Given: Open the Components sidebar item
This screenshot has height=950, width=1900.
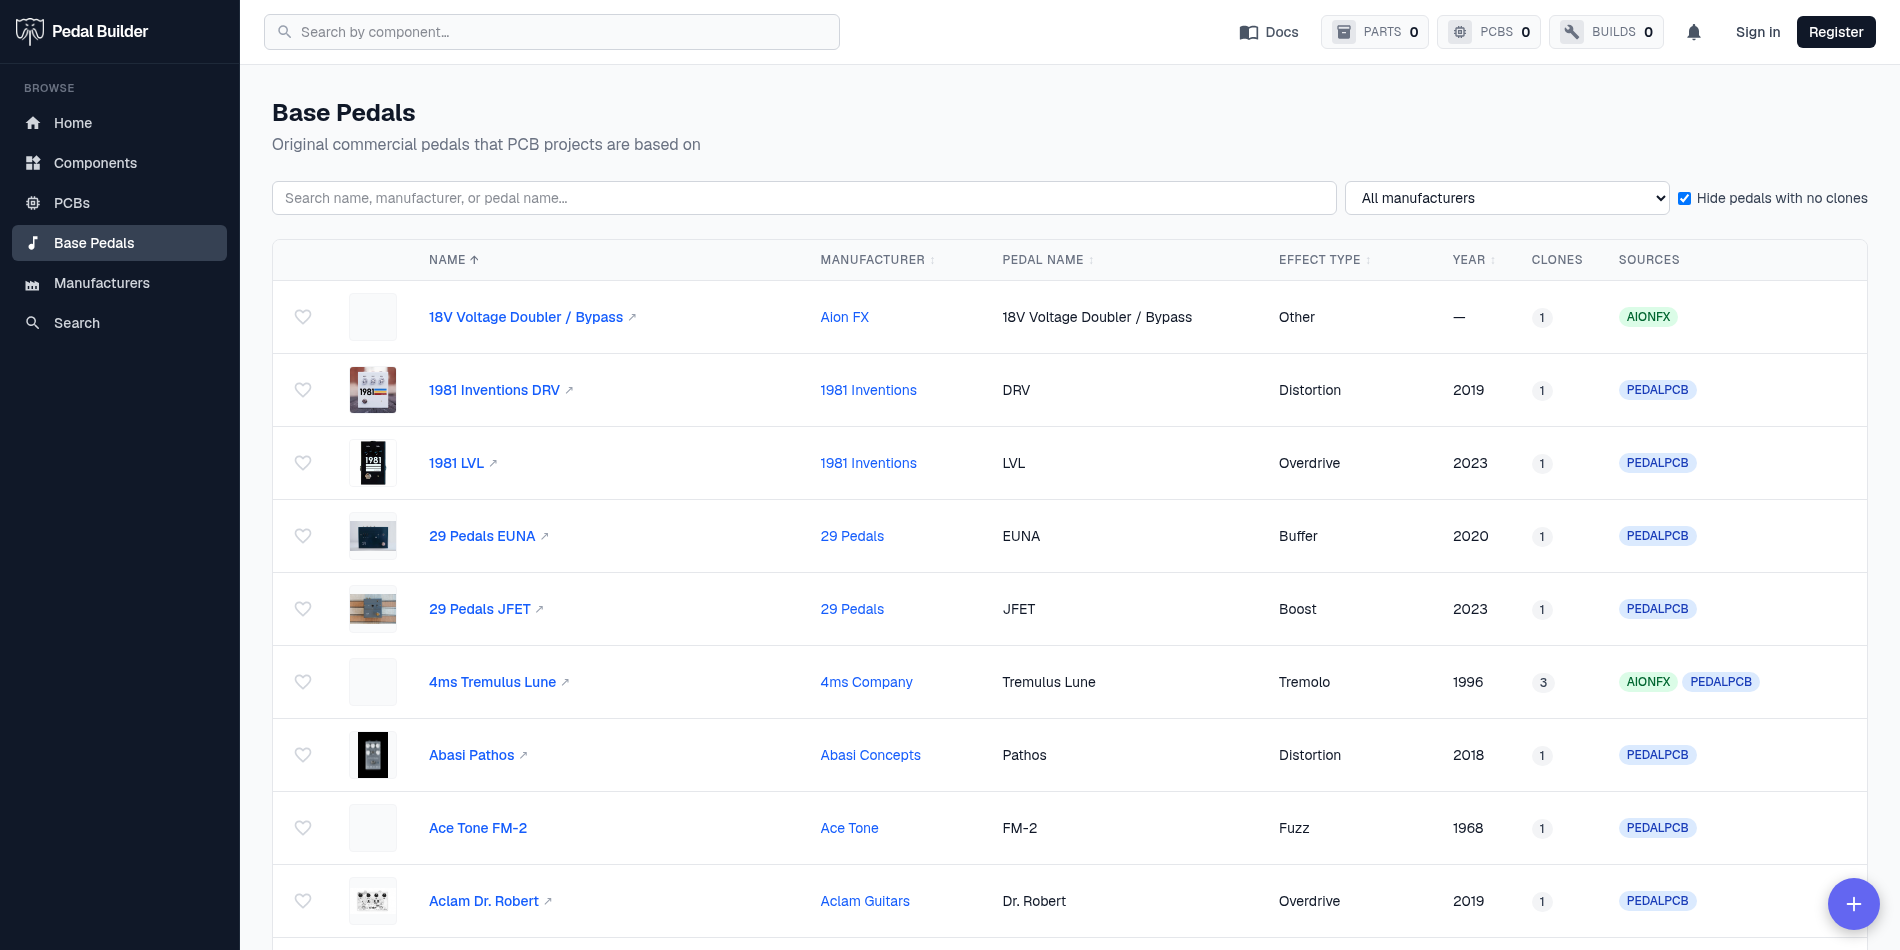Looking at the screenshot, I should [x=119, y=163].
